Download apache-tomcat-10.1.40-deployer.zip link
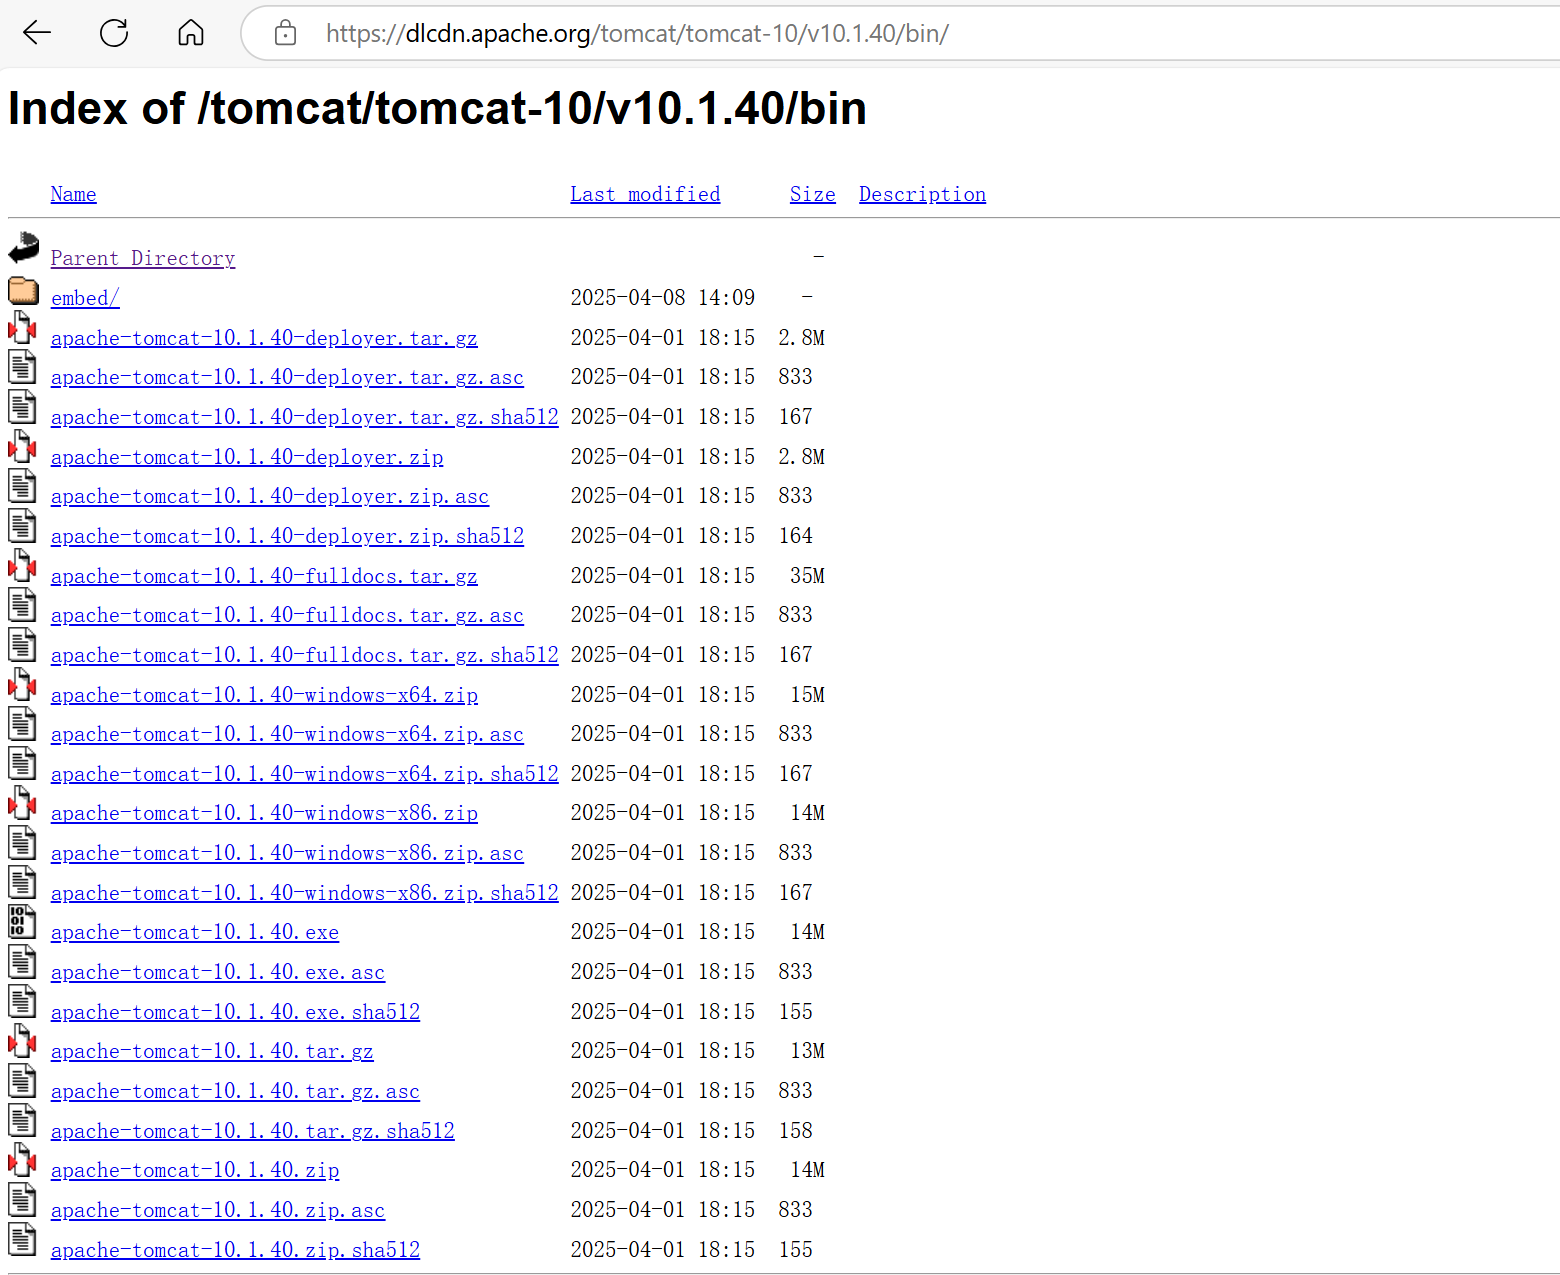1560x1275 pixels. 247,457
